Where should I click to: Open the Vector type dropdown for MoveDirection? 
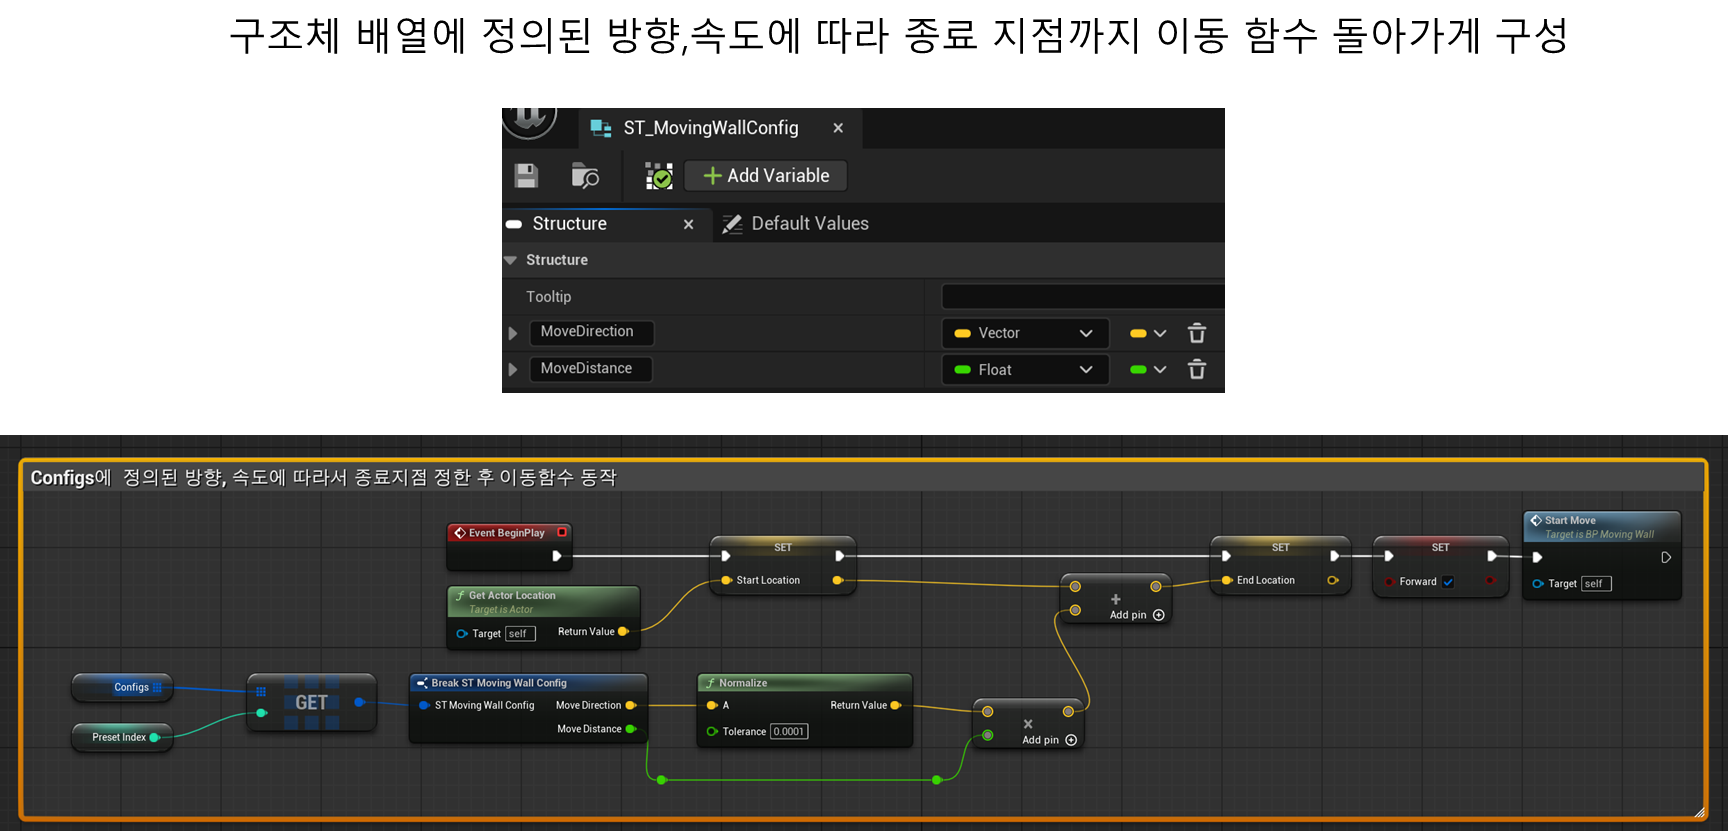pos(1025,333)
